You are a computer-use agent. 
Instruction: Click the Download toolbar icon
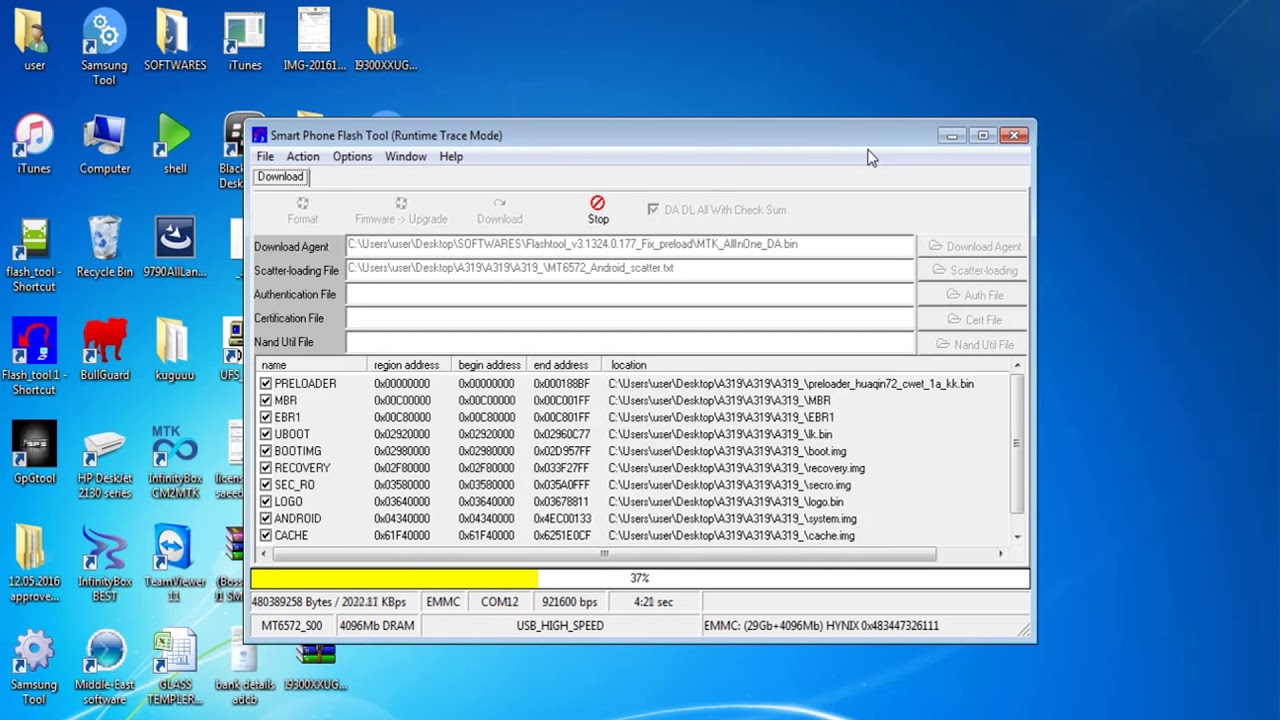coord(499,203)
